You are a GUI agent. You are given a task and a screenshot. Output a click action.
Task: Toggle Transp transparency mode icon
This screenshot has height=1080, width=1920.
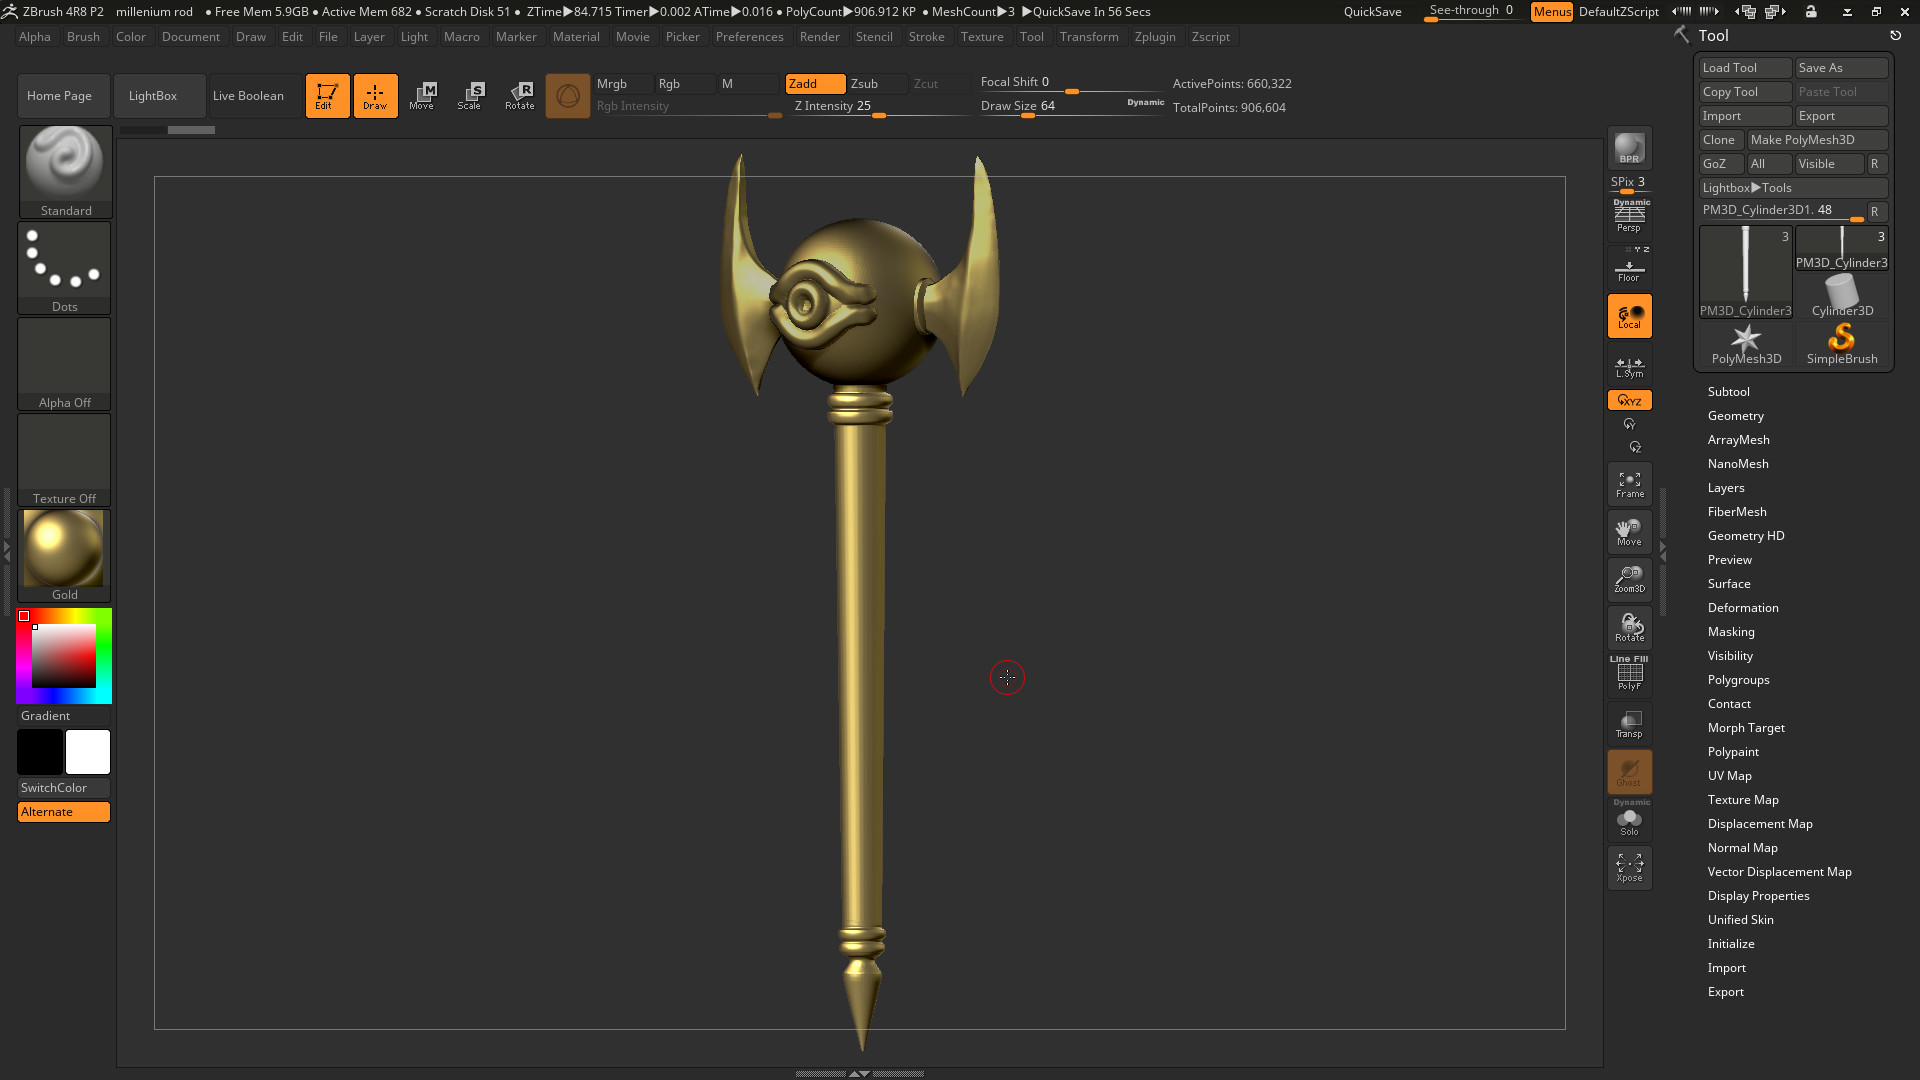(1629, 724)
